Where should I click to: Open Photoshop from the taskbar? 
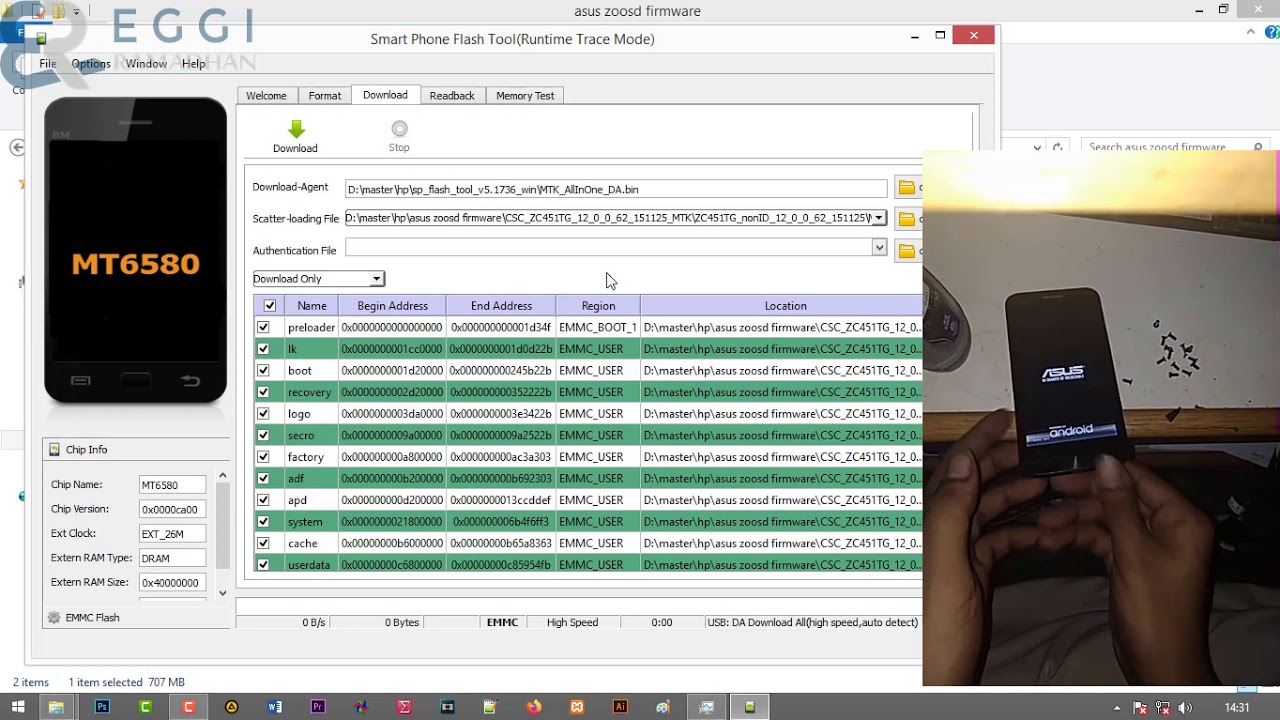pos(102,707)
